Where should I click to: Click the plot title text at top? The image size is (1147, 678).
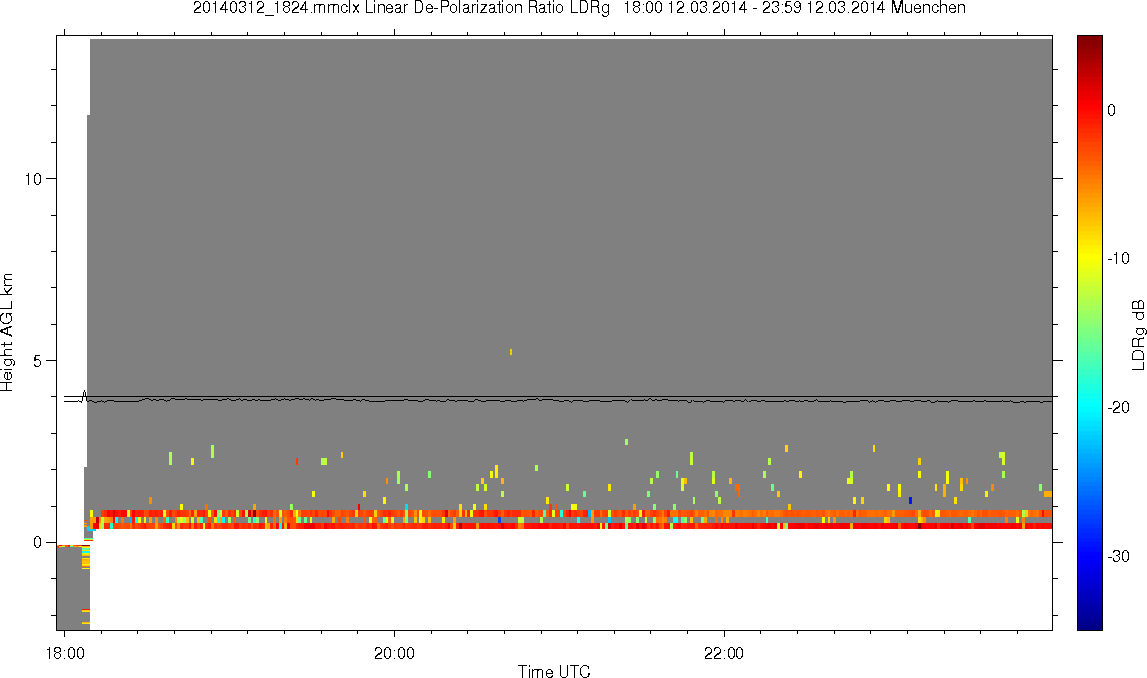(579, 8)
